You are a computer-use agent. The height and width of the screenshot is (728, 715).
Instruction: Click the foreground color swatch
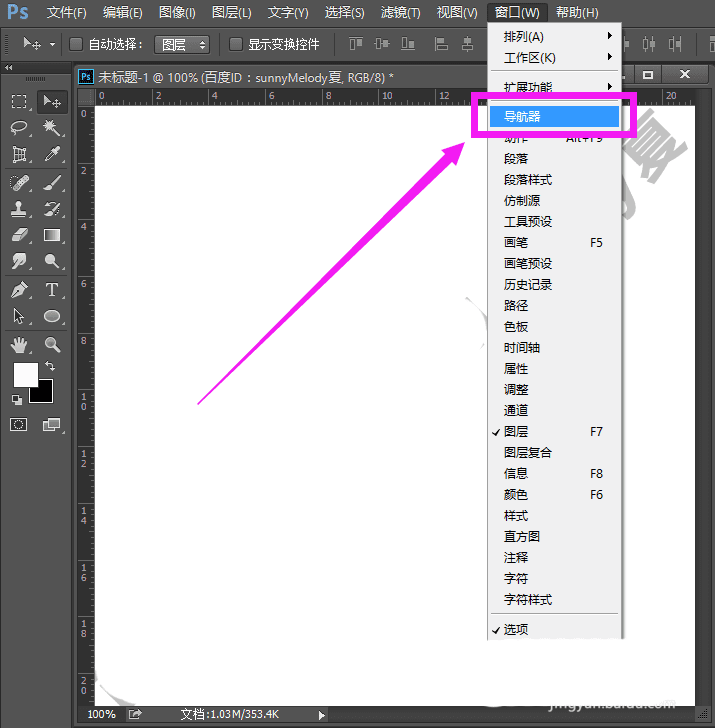point(24,373)
